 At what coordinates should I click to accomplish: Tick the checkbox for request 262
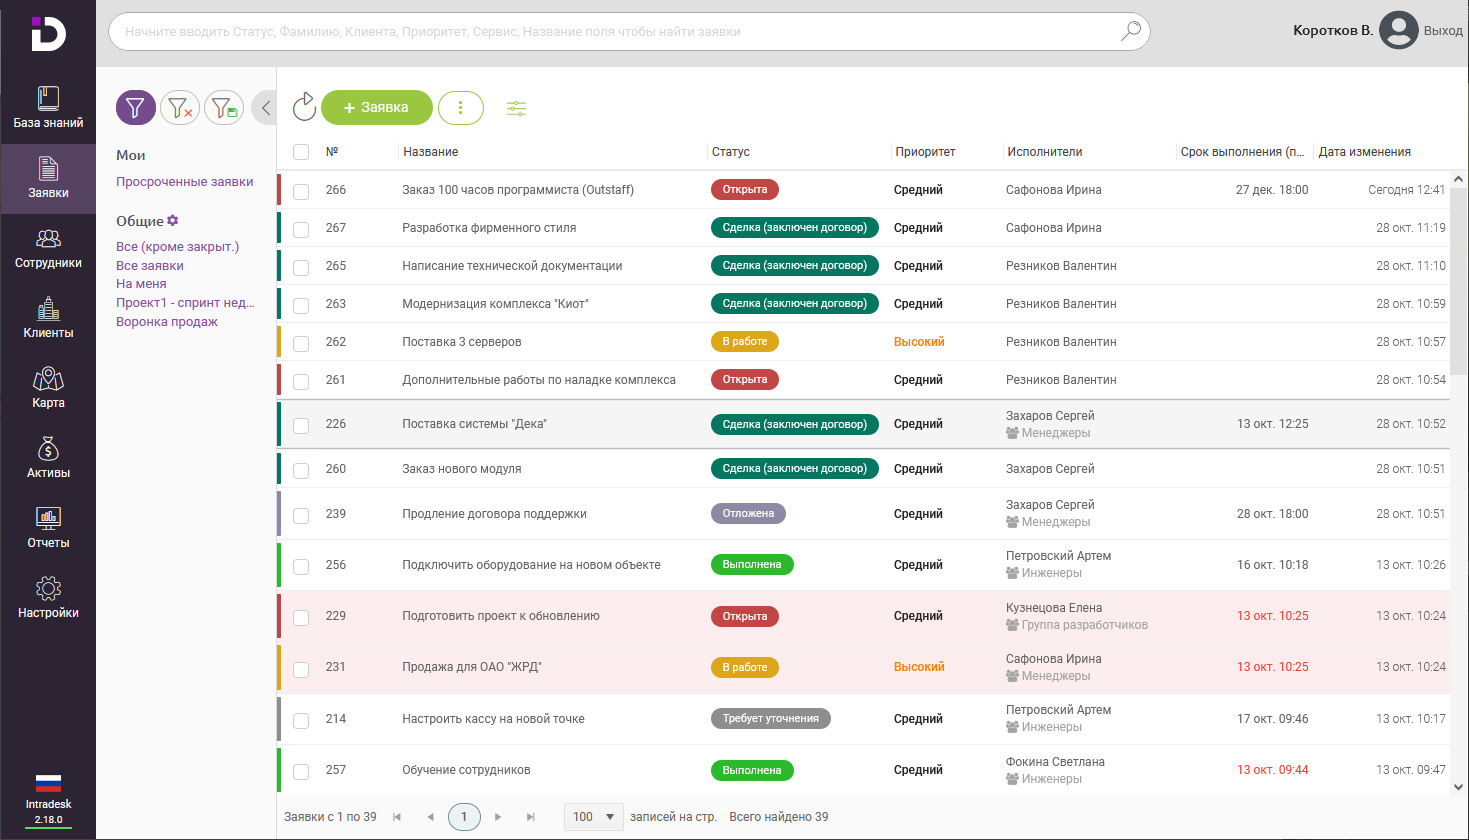[x=301, y=343]
